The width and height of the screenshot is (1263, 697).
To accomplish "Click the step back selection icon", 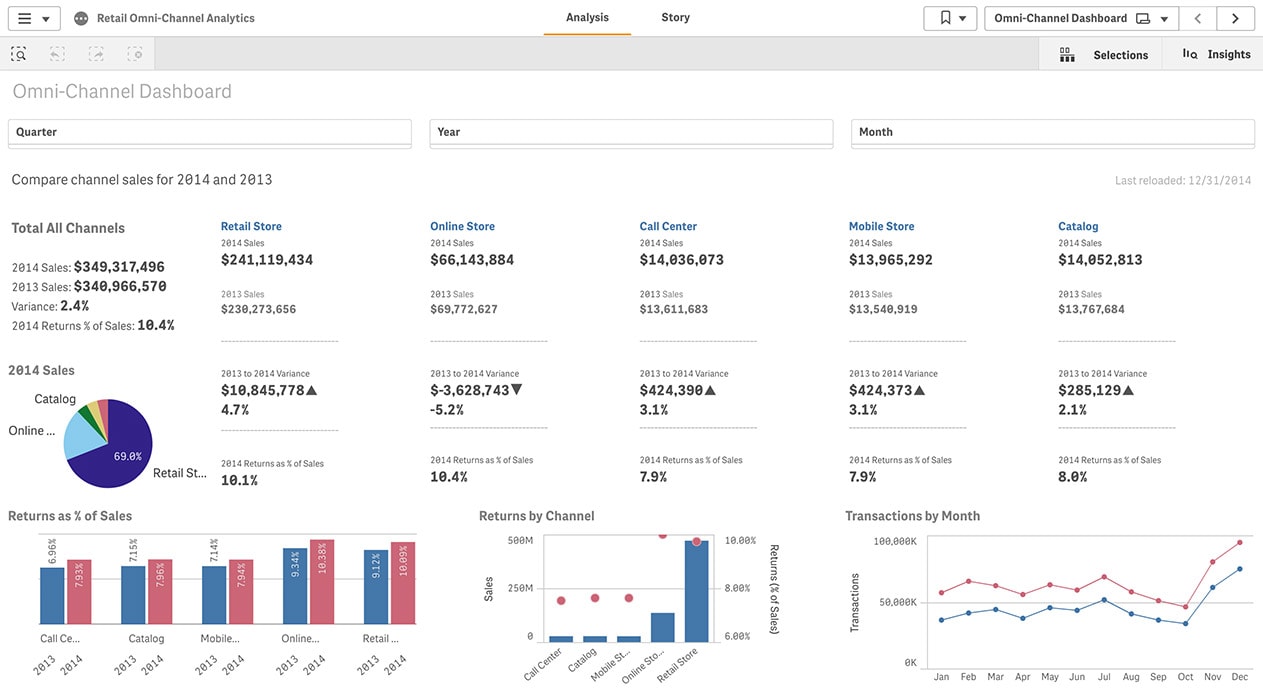I will pyautogui.click(x=52, y=53).
